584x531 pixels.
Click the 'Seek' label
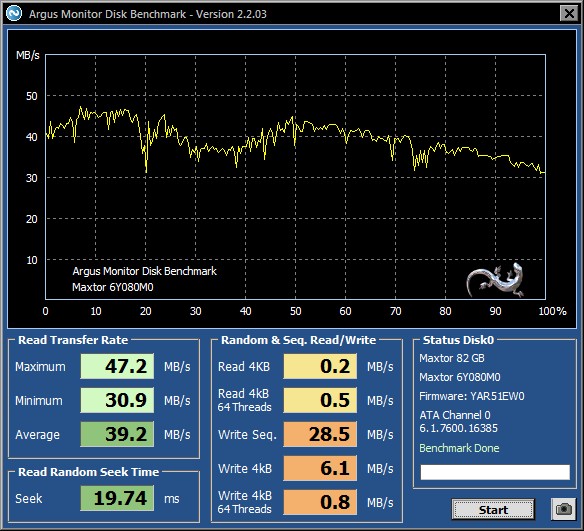(29, 499)
